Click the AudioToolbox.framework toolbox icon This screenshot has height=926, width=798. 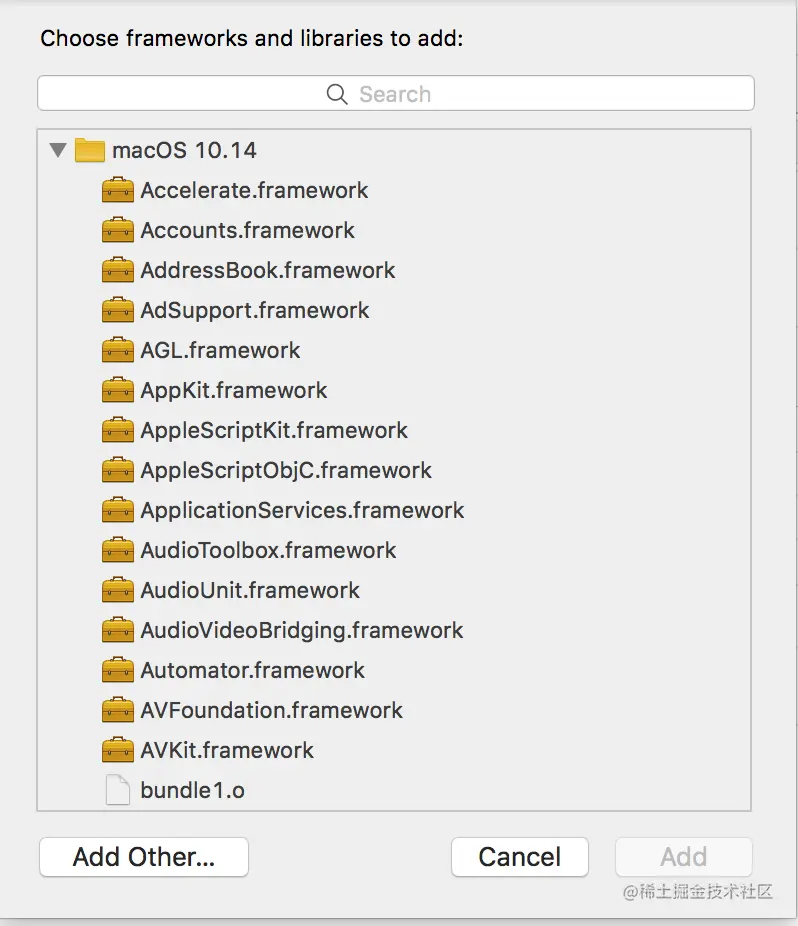pos(118,550)
